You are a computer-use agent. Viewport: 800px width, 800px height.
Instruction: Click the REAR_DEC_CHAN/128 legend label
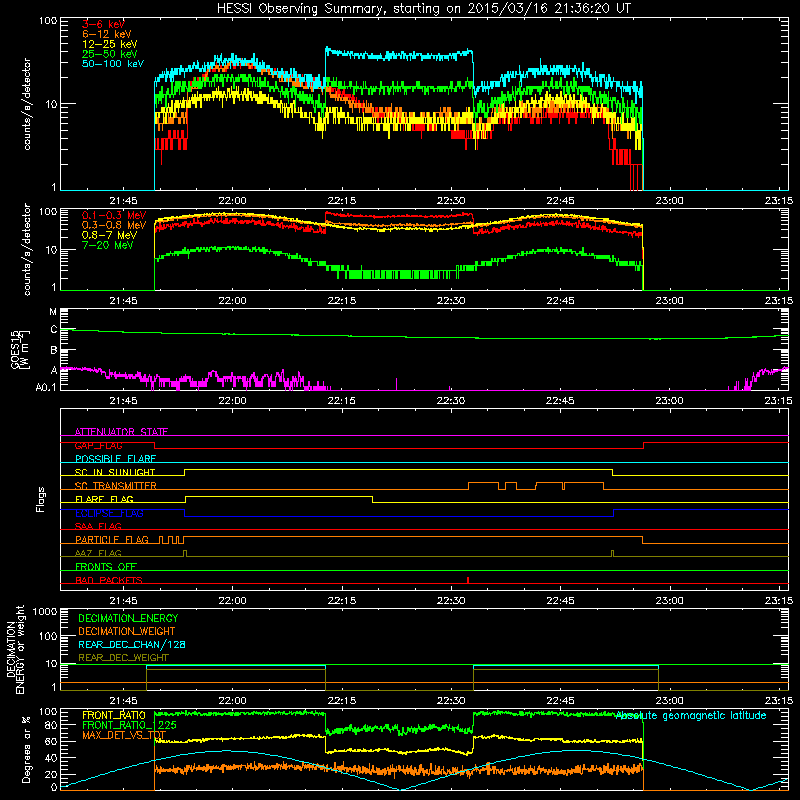[132, 644]
